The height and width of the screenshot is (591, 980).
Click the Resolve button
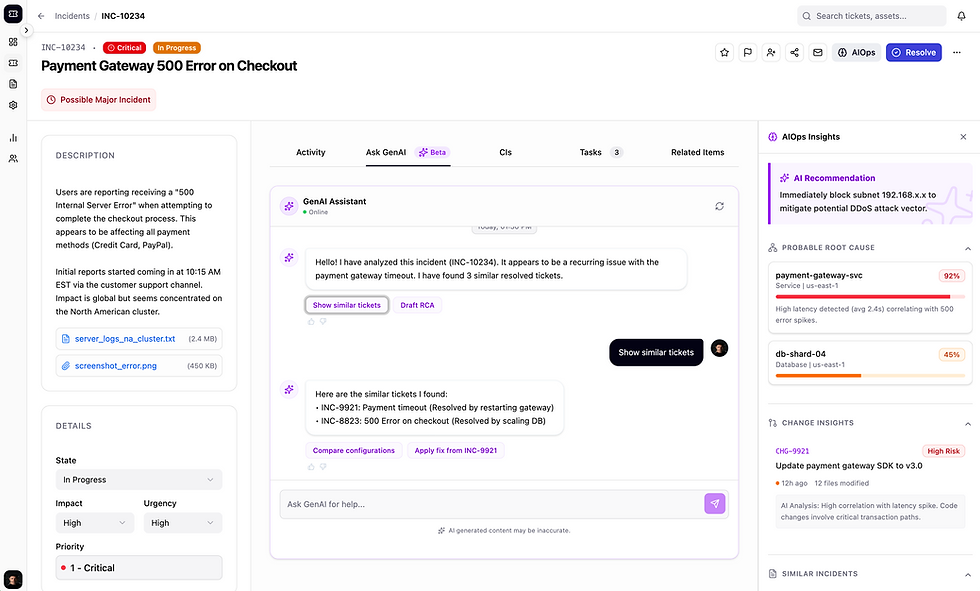pyautogui.click(x=914, y=52)
